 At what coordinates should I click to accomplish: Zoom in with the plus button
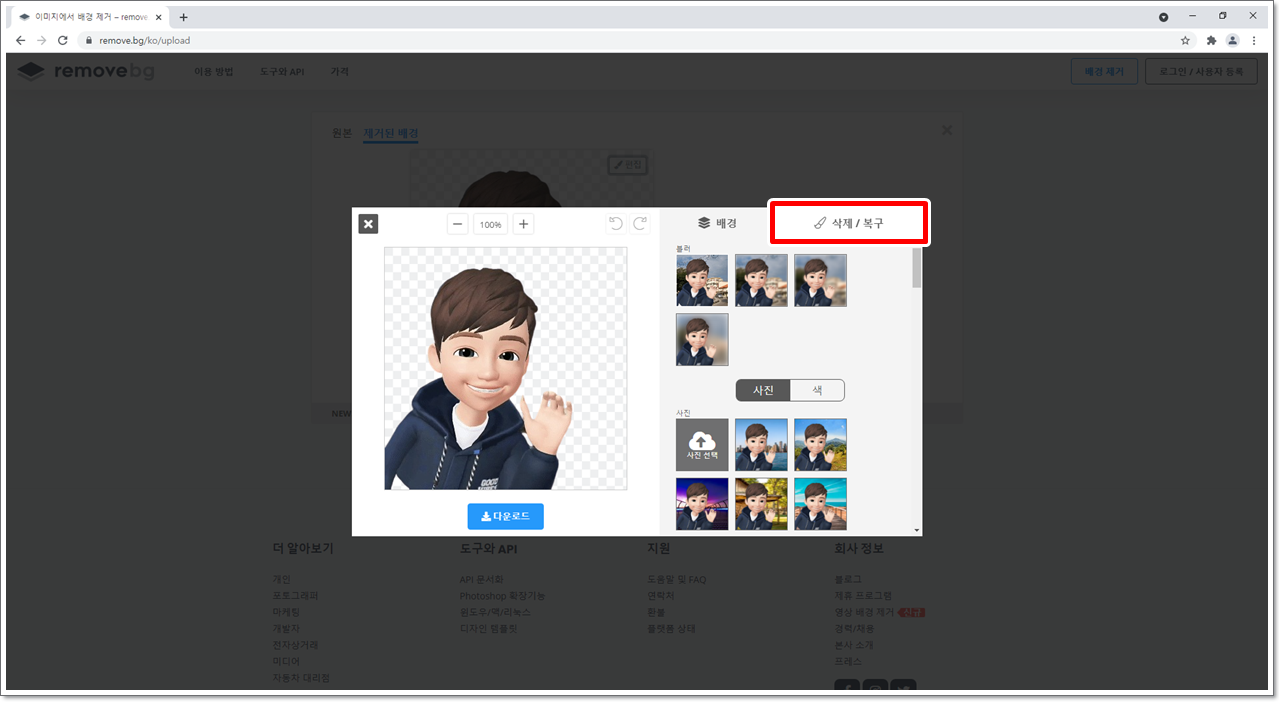point(523,224)
